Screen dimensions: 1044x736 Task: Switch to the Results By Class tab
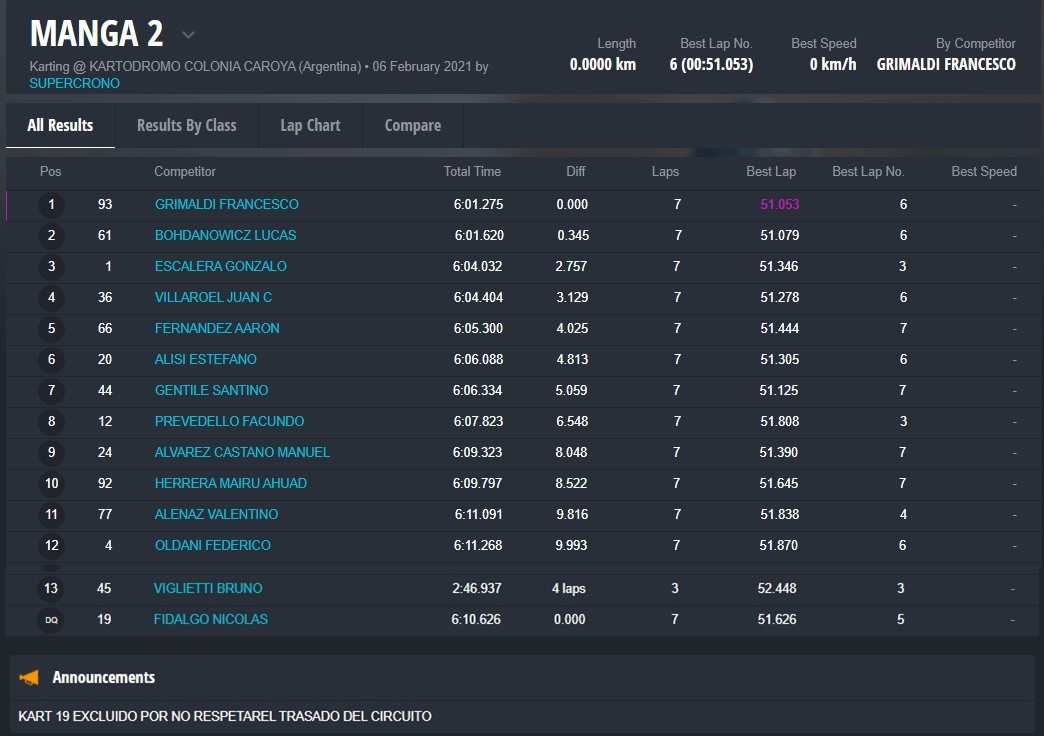(186, 125)
